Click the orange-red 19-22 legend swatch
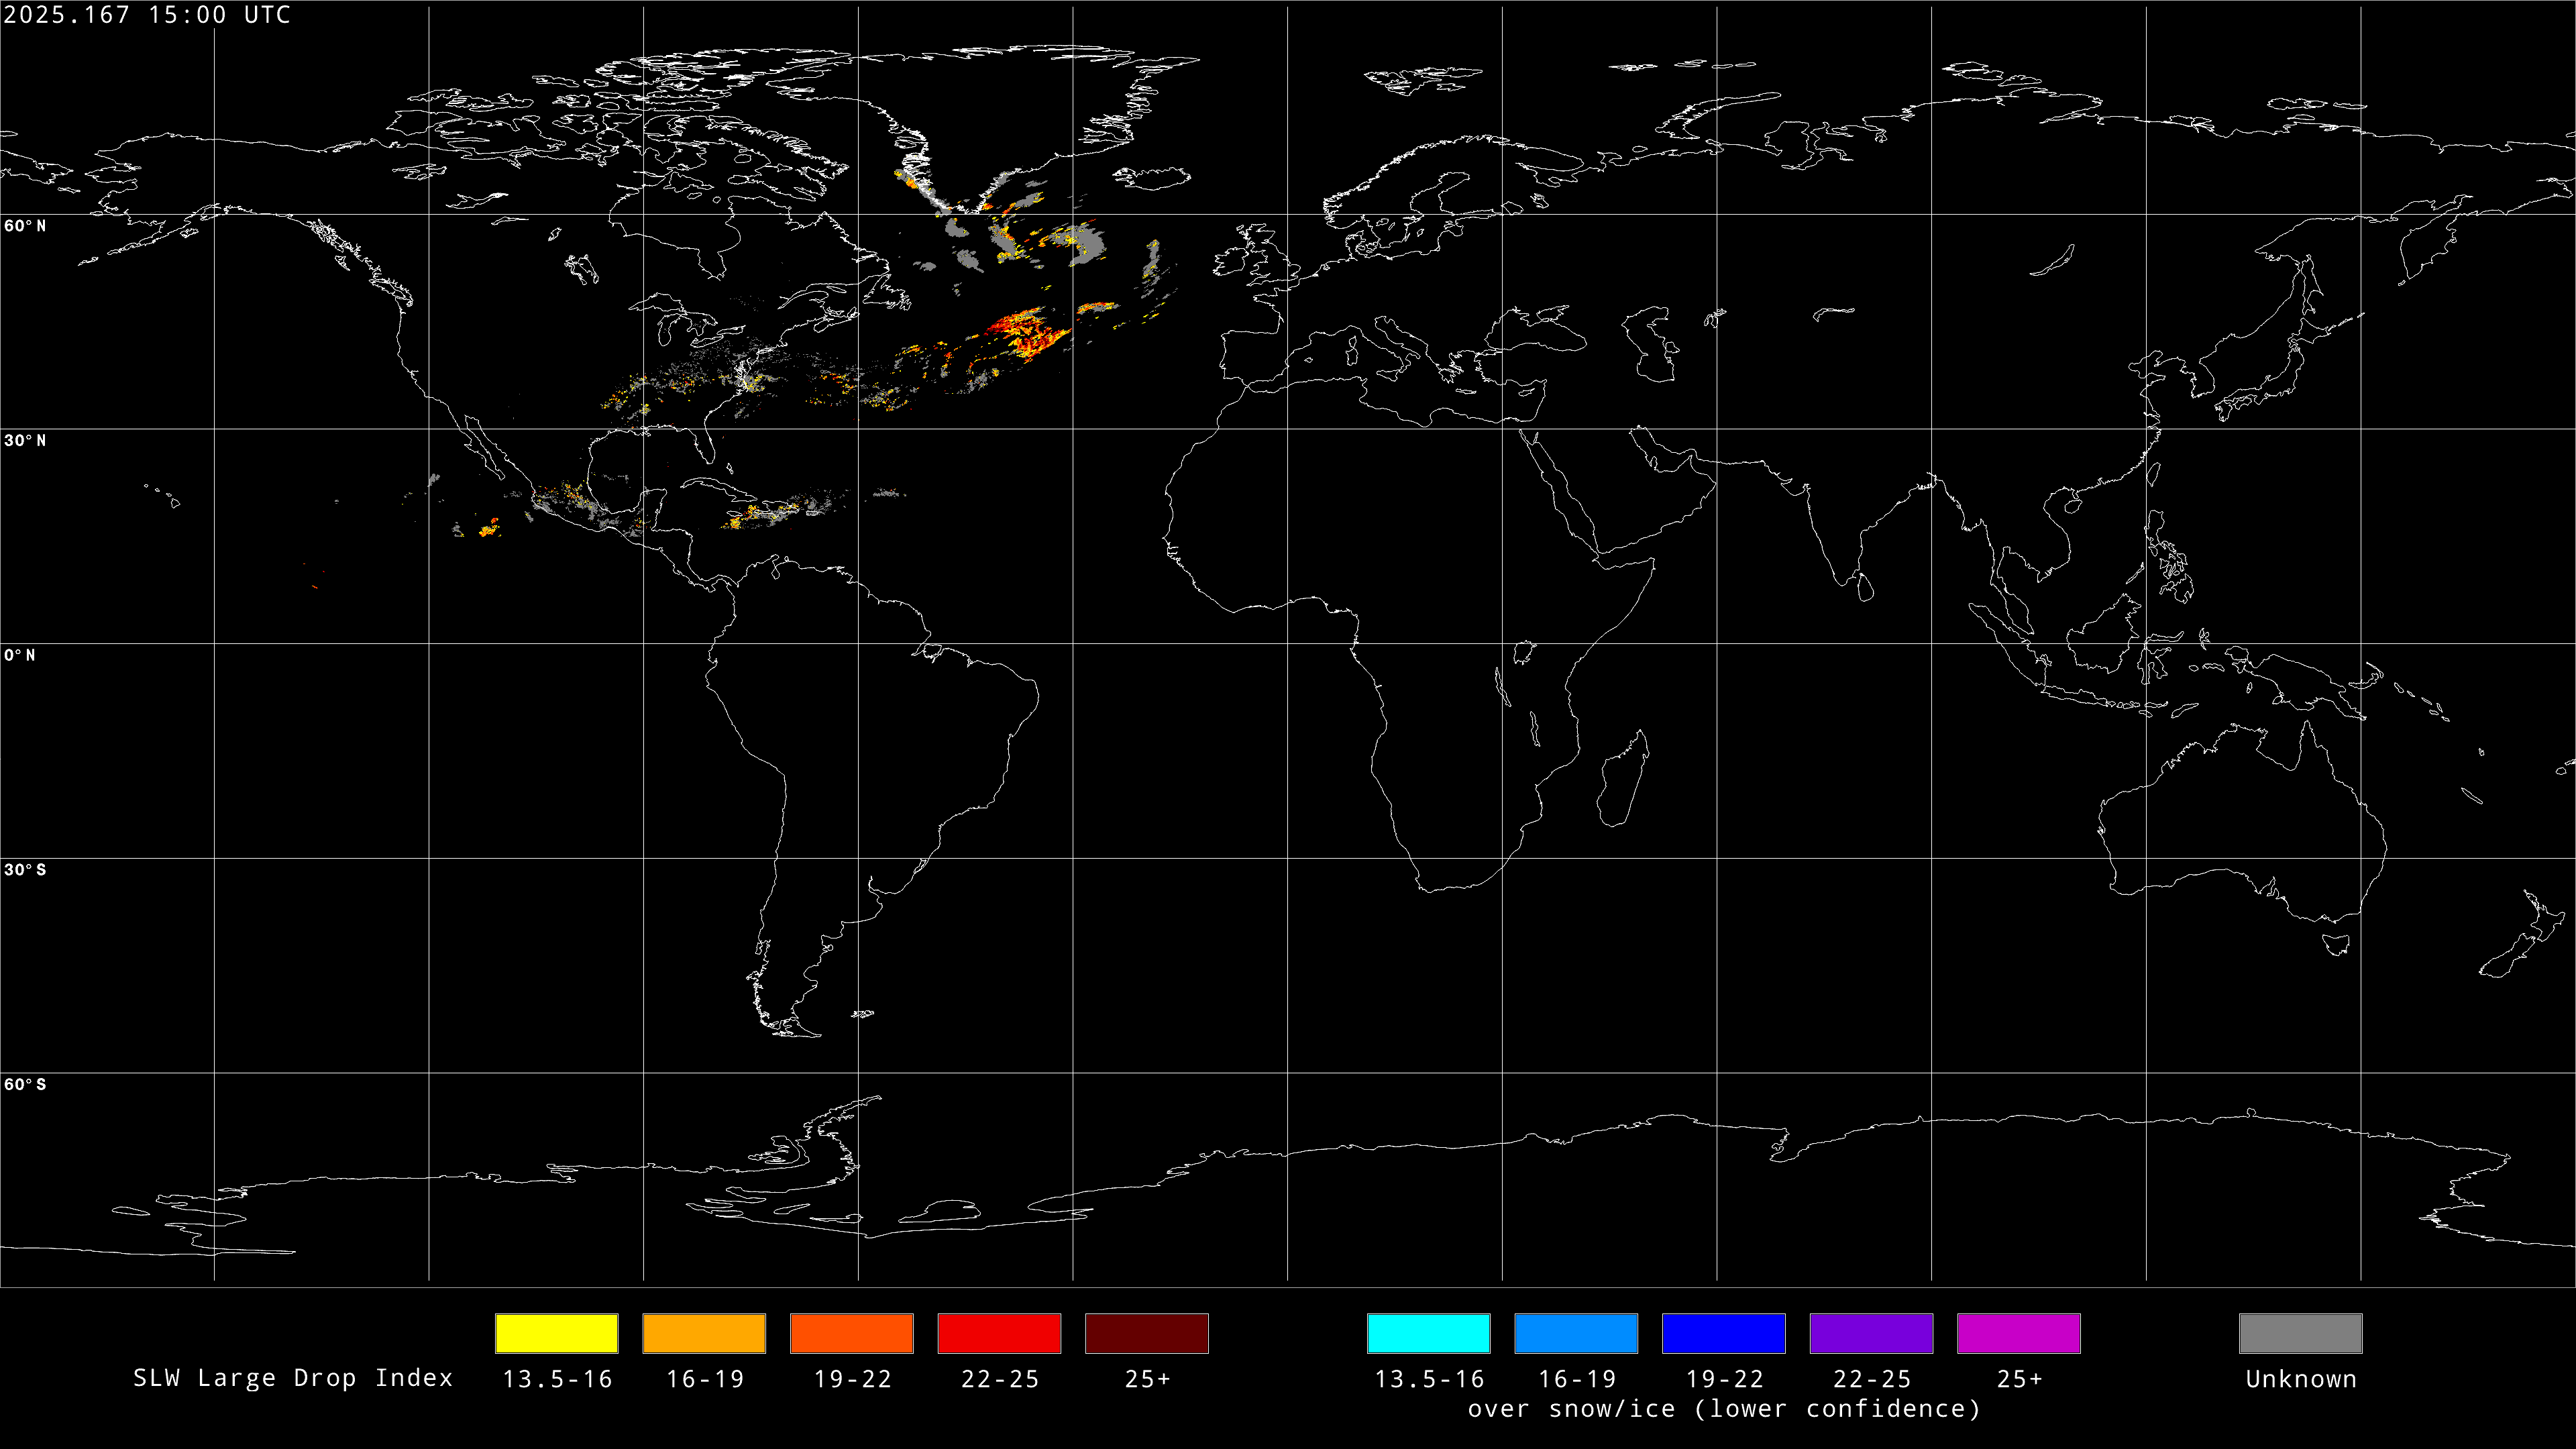This screenshot has width=2576, height=1449. pos(851,1333)
